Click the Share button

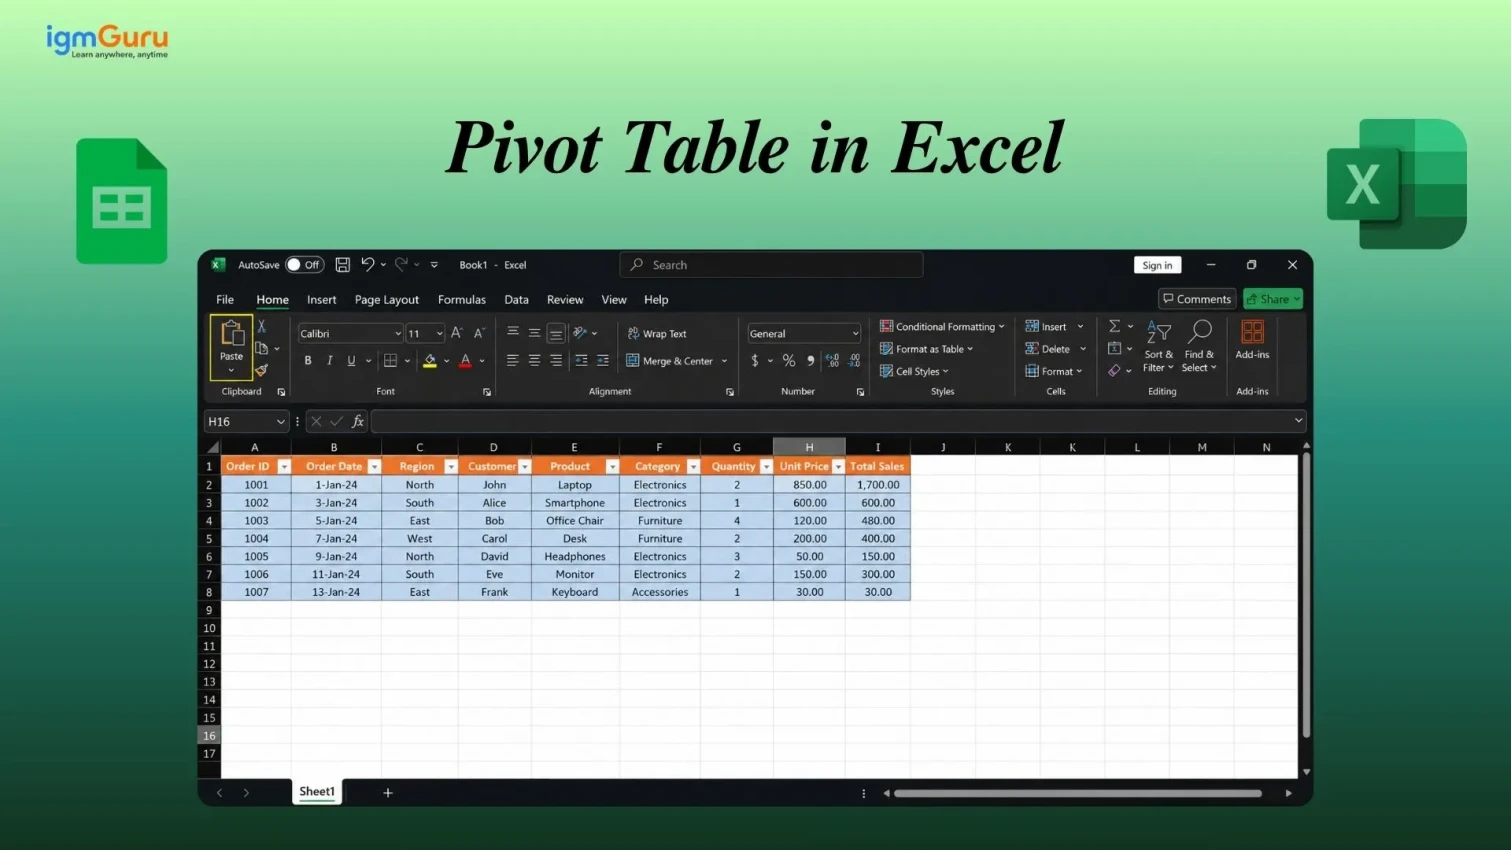[1273, 299]
